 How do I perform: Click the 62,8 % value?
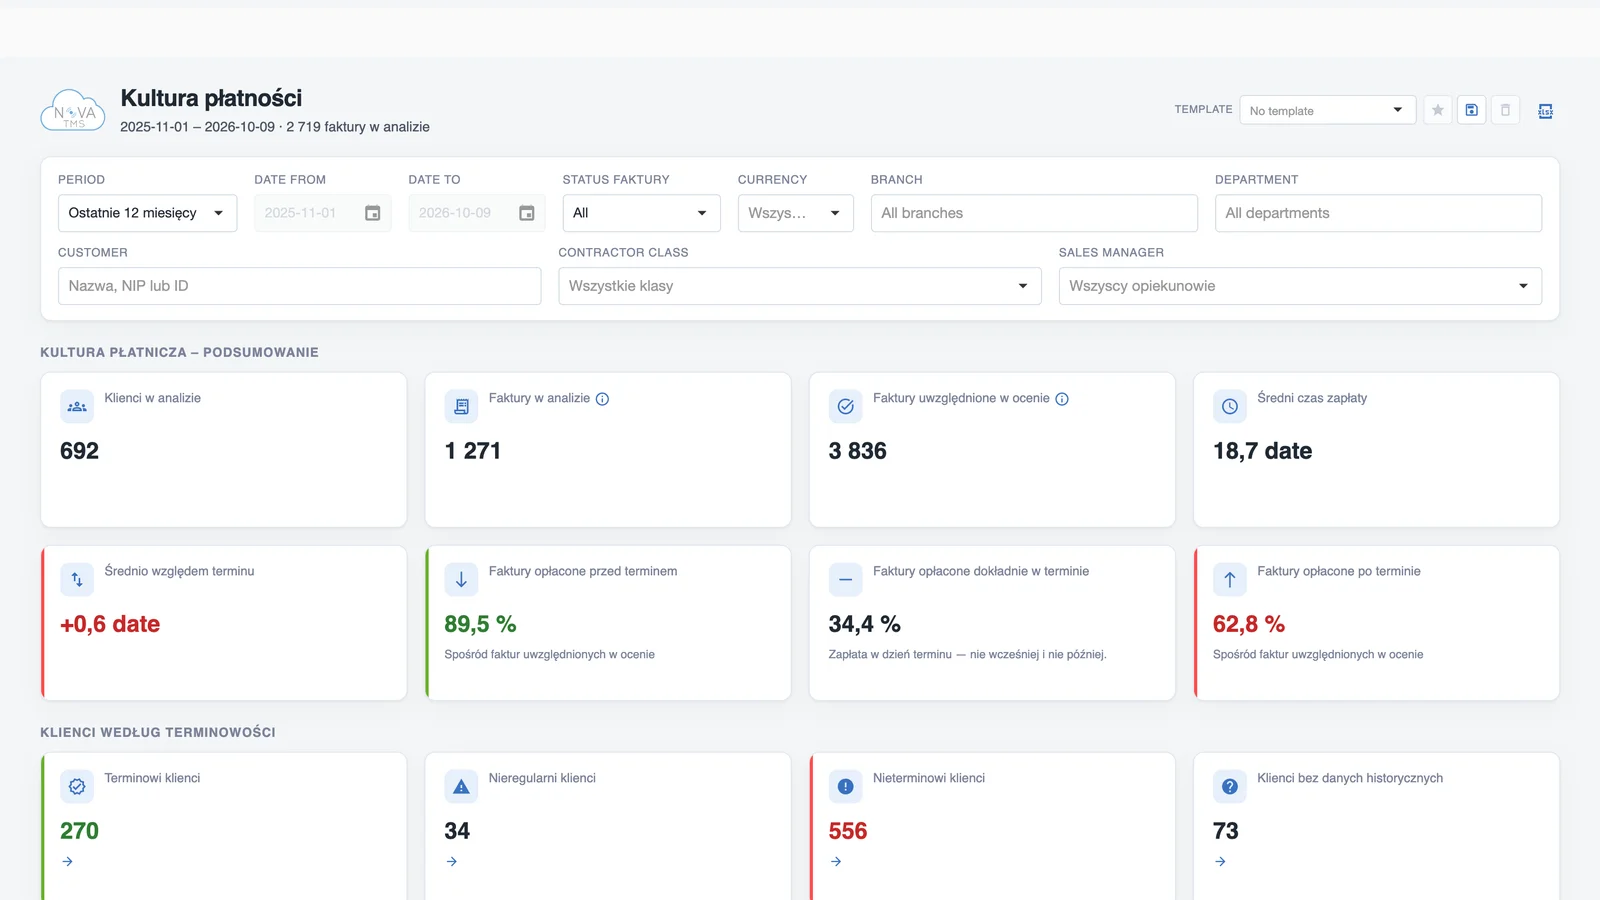point(1249,624)
